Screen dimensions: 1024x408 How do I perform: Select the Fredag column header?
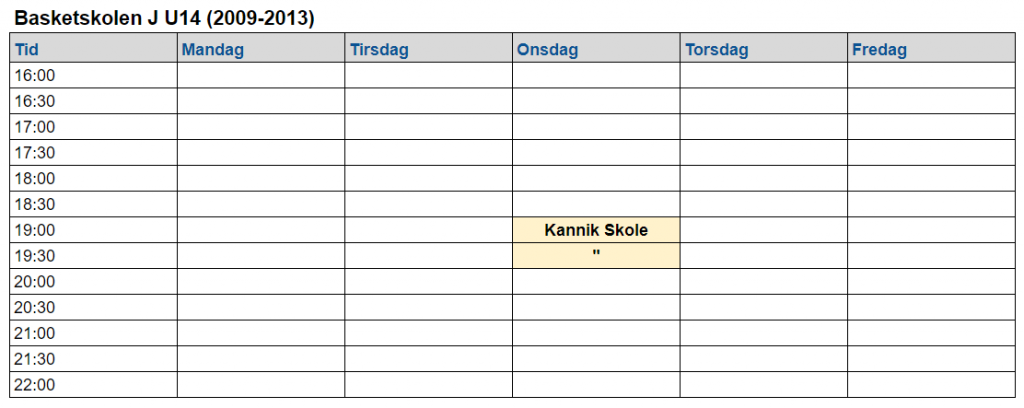[931, 50]
